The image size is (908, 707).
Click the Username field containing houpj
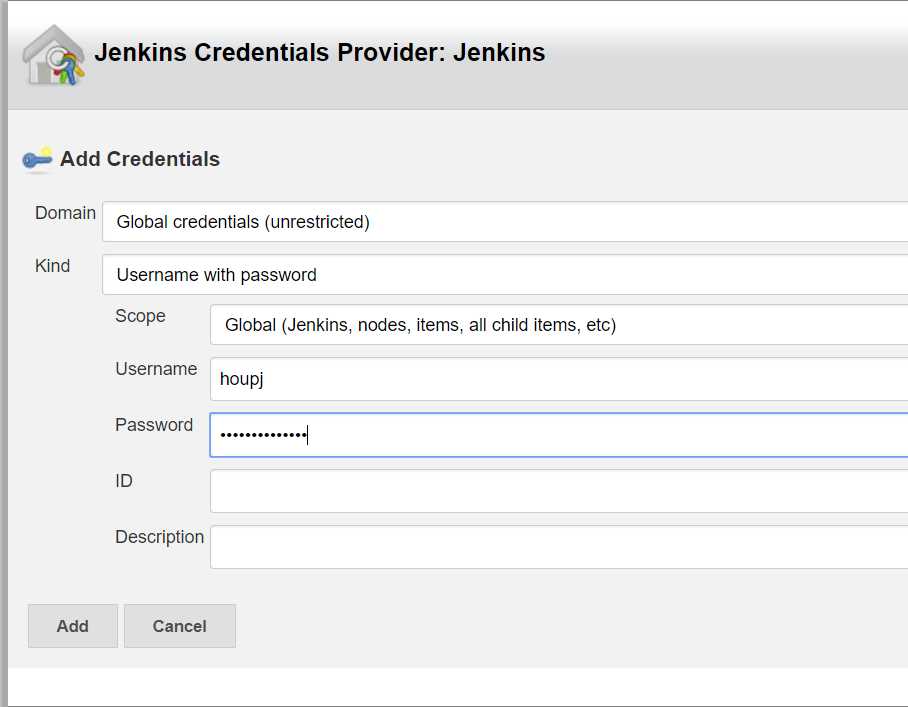click(x=559, y=379)
